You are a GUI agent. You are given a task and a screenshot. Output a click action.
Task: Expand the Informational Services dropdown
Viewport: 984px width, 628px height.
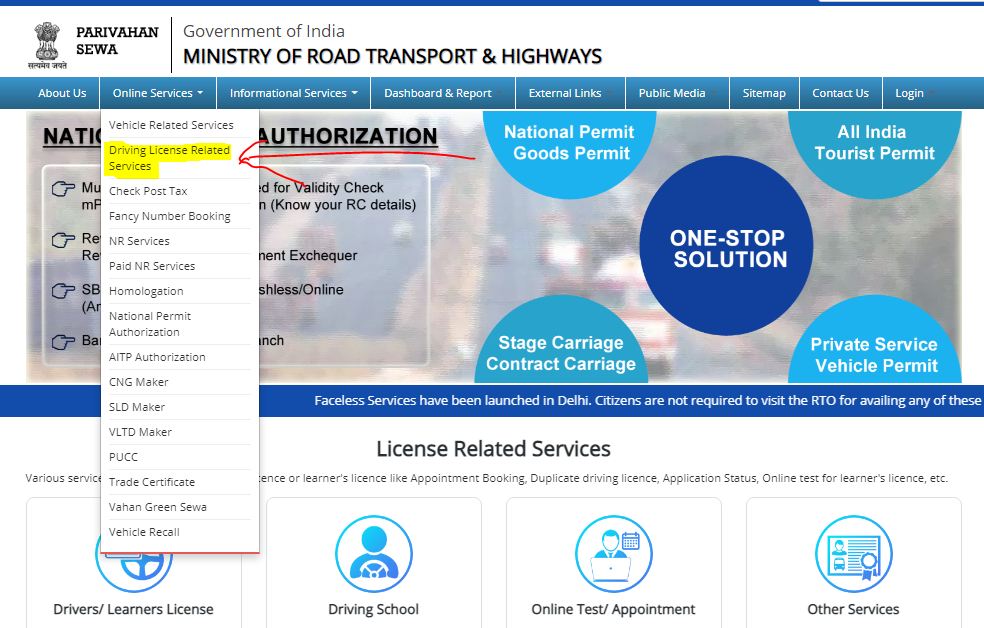coord(292,92)
